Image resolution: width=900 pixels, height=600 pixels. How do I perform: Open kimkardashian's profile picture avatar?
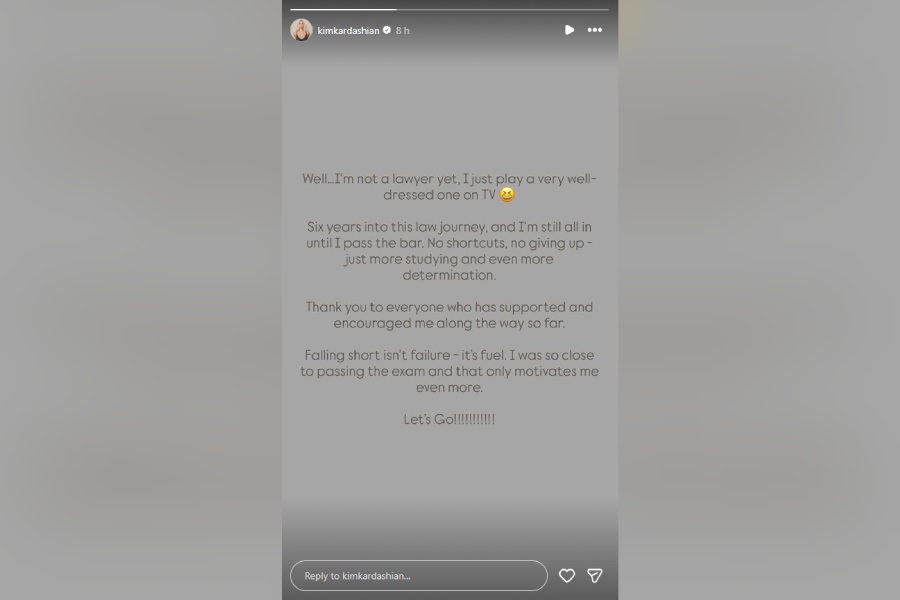click(301, 30)
